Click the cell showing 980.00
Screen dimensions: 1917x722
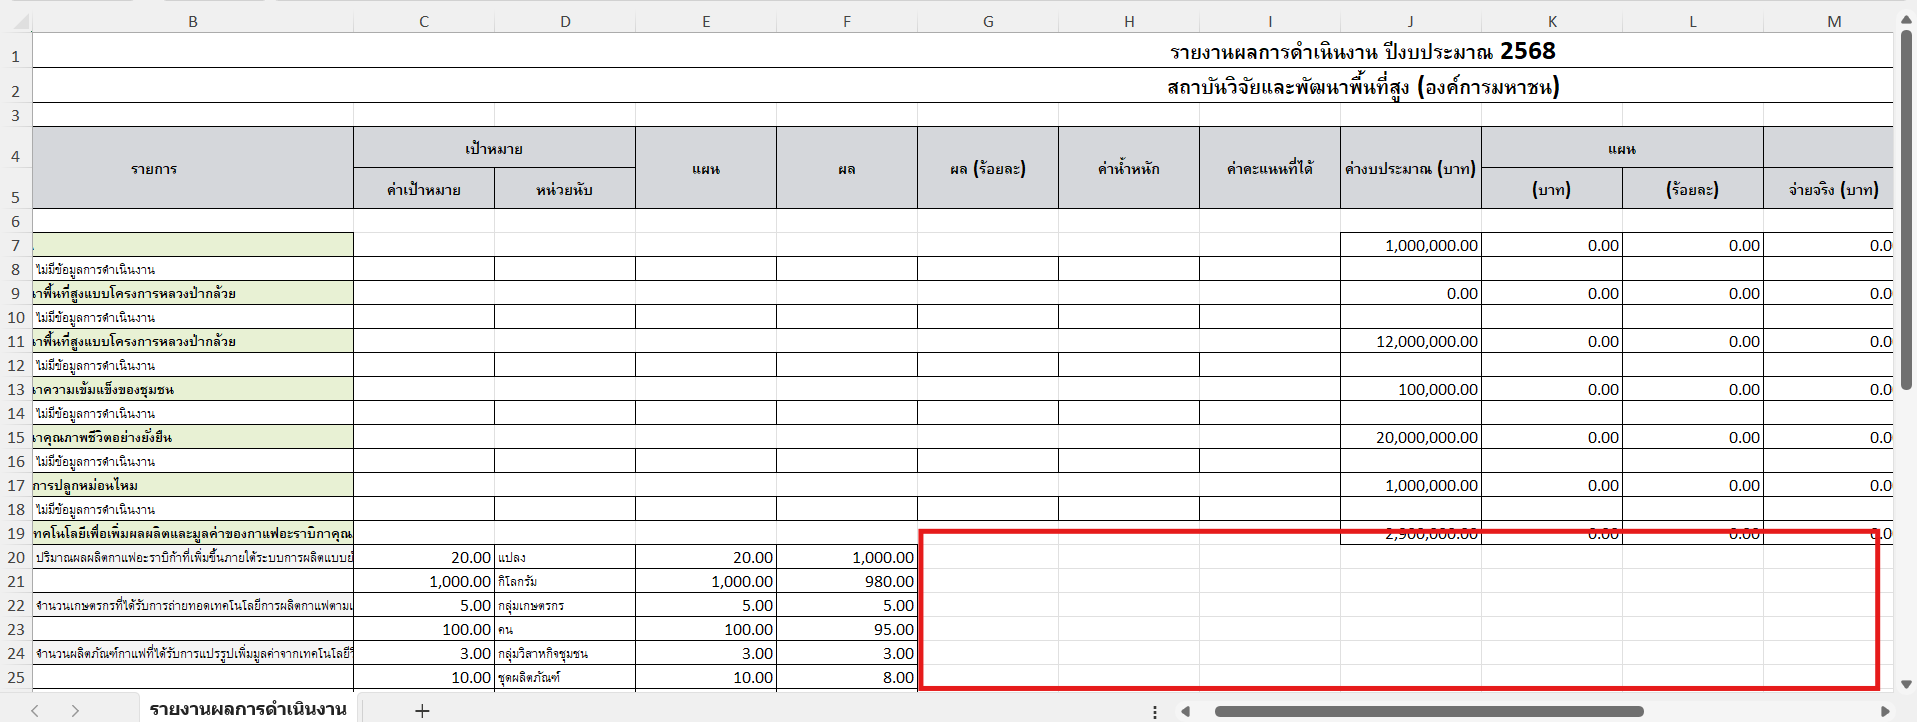click(x=846, y=581)
